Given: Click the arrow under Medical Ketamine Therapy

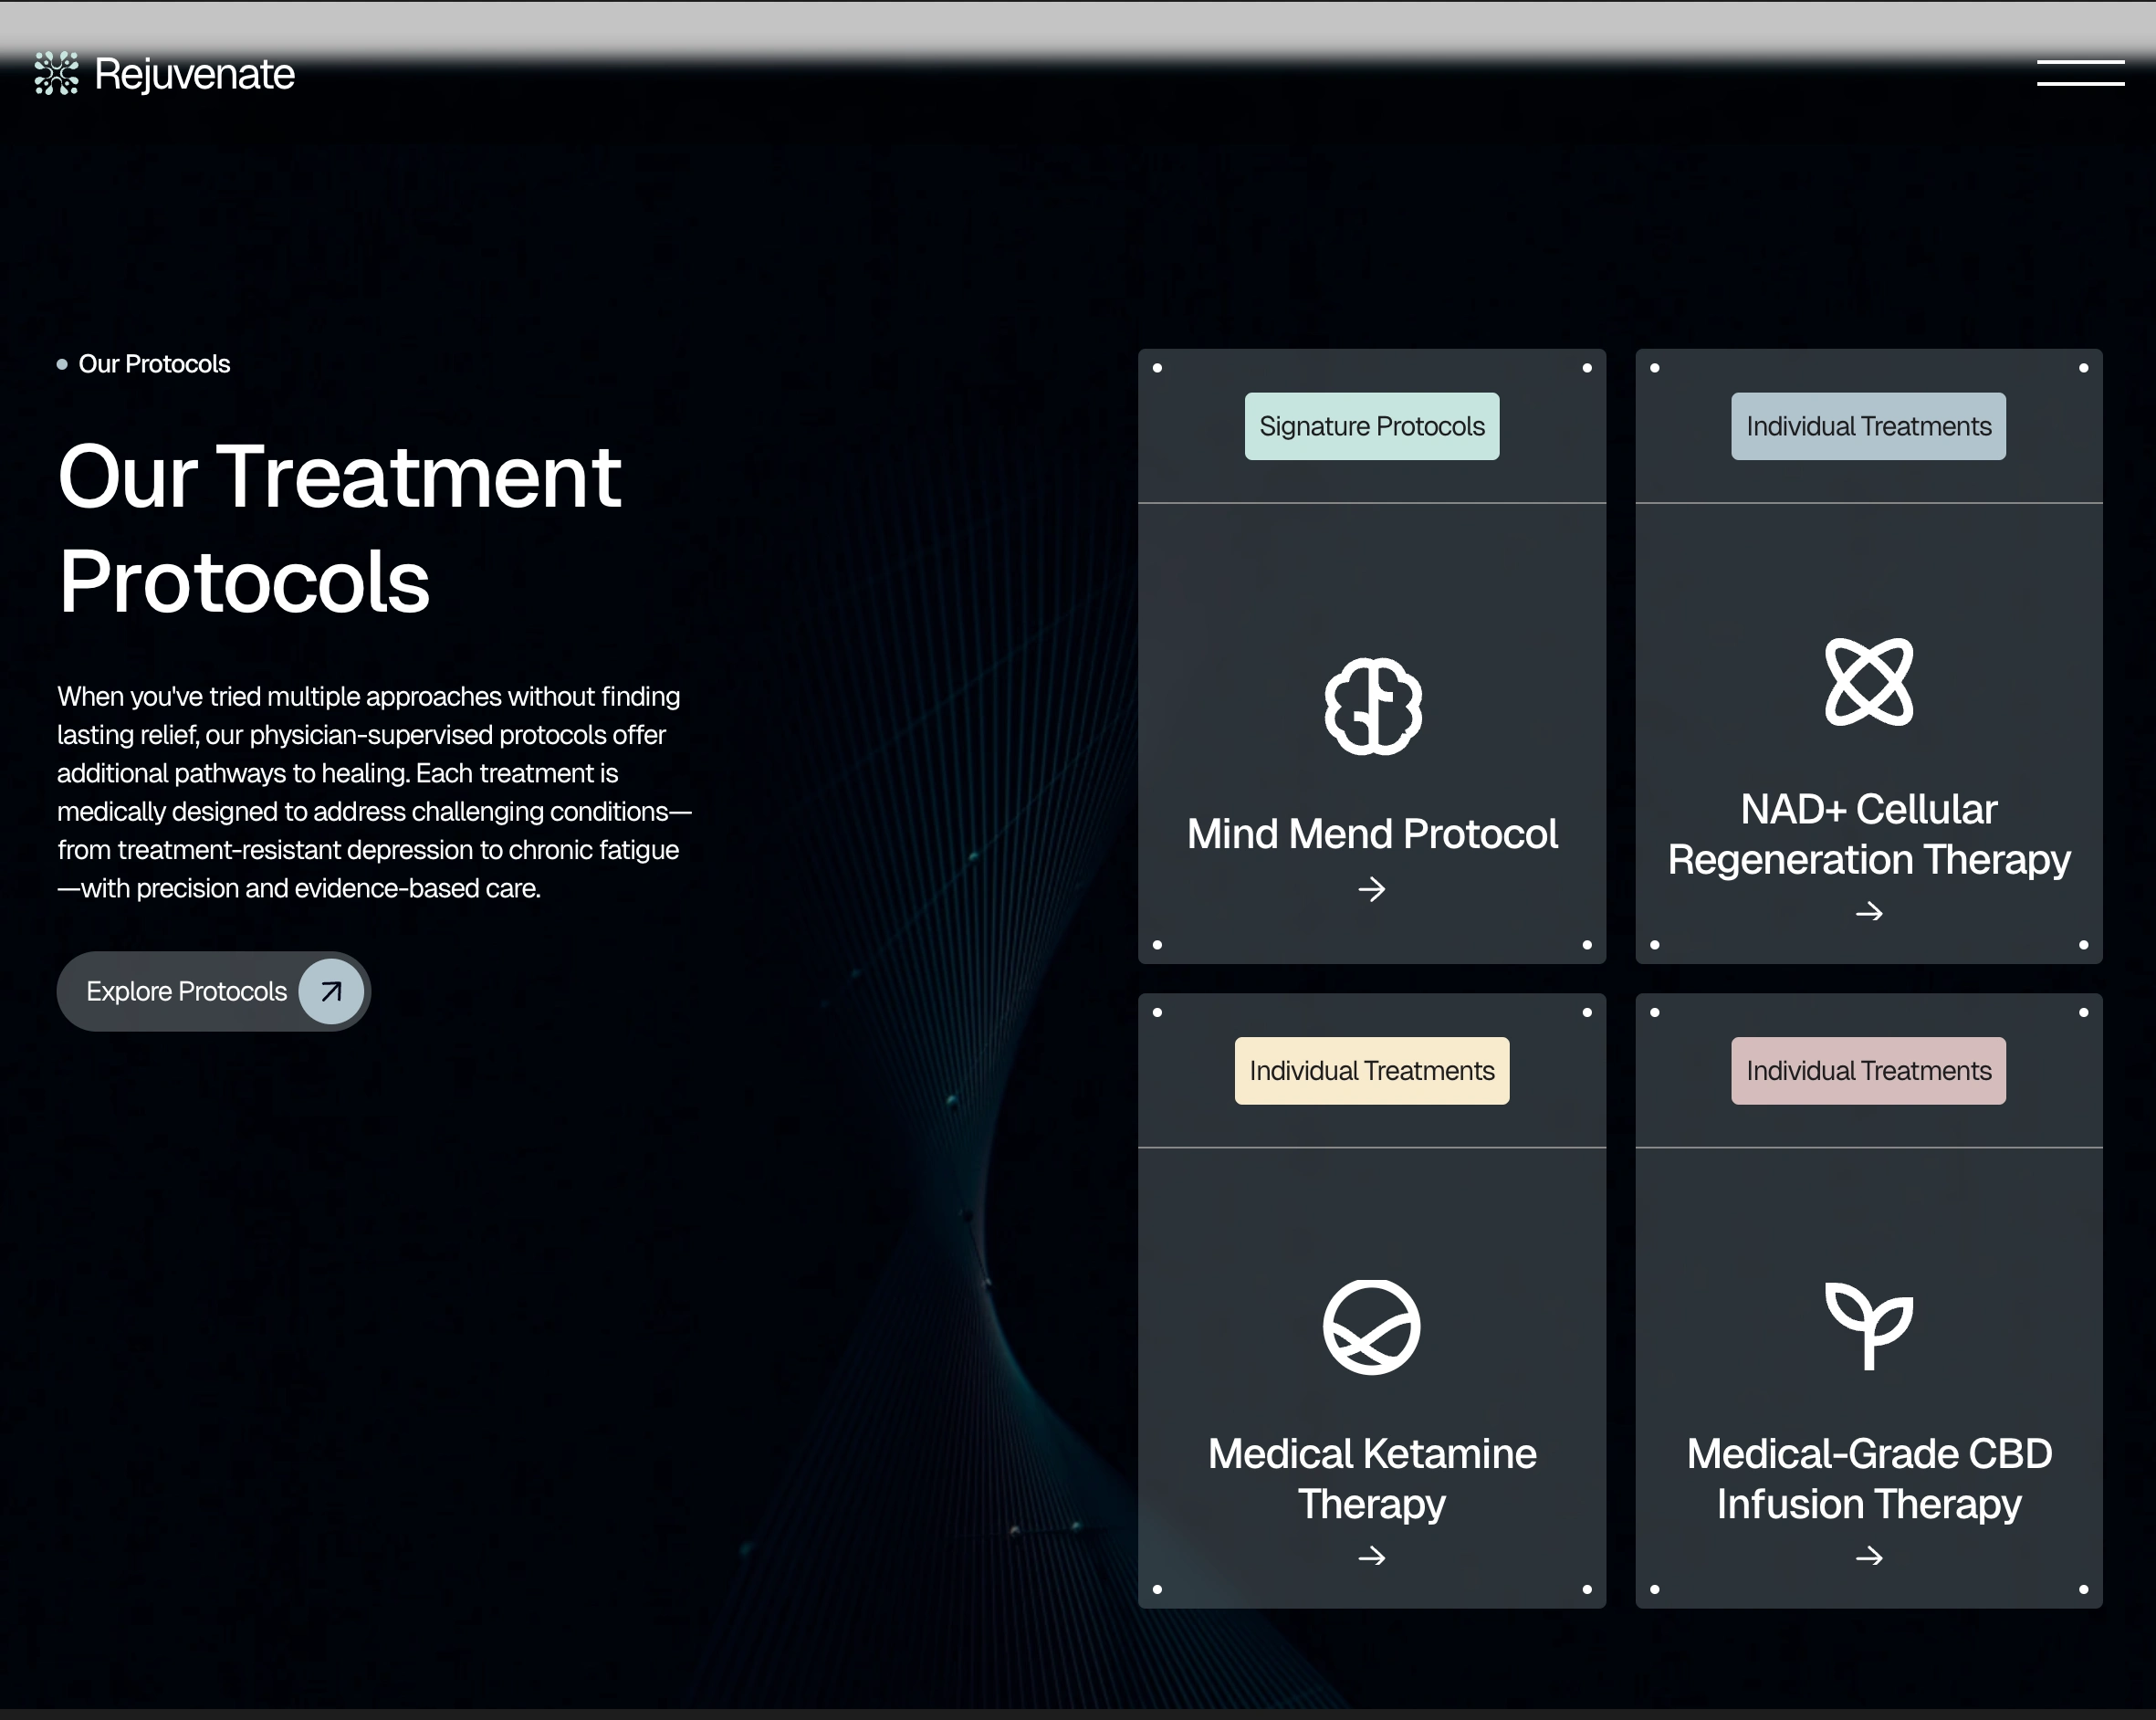Looking at the screenshot, I should (x=1372, y=1556).
